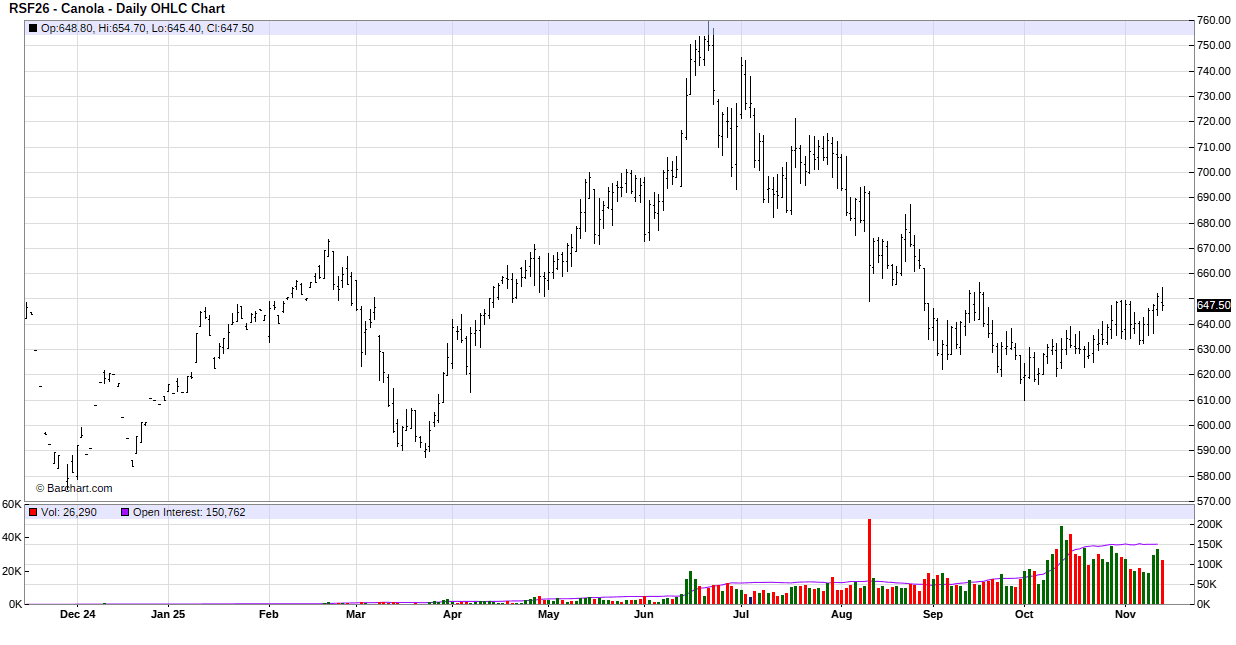Click the Aug month axis label
1236x645 pixels.
pos(841,615)
